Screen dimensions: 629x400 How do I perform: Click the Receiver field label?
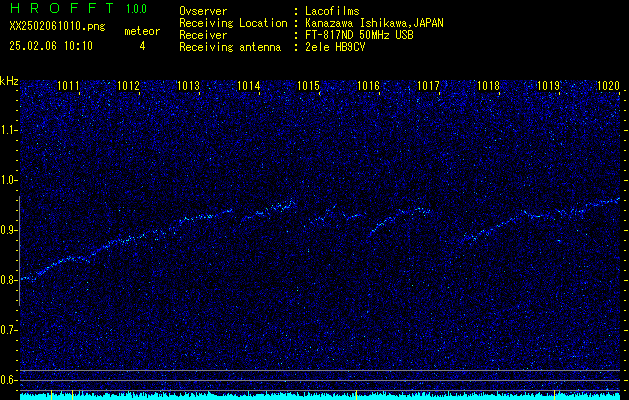click(x=203, y=35)
